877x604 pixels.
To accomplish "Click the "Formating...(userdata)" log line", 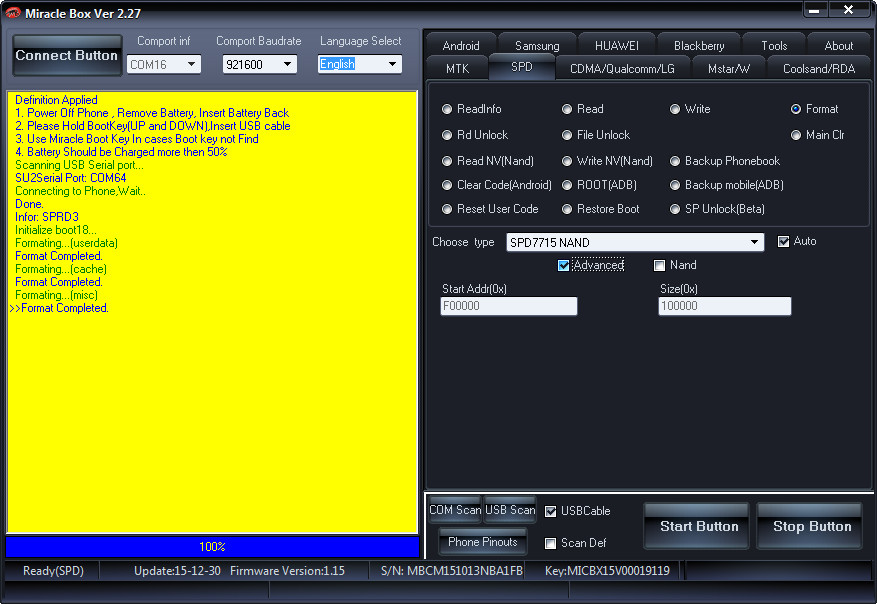I will click(66, 243).
